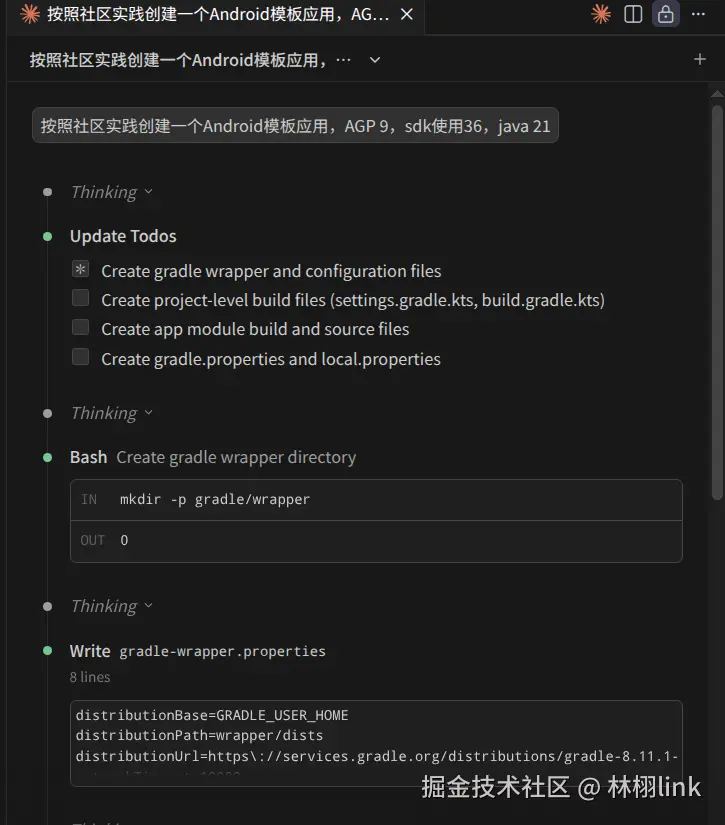Click the green status dot beside Update Todos
Image resolution: width=725 pixels, height=825 pixels.
(x=47, y=236)
